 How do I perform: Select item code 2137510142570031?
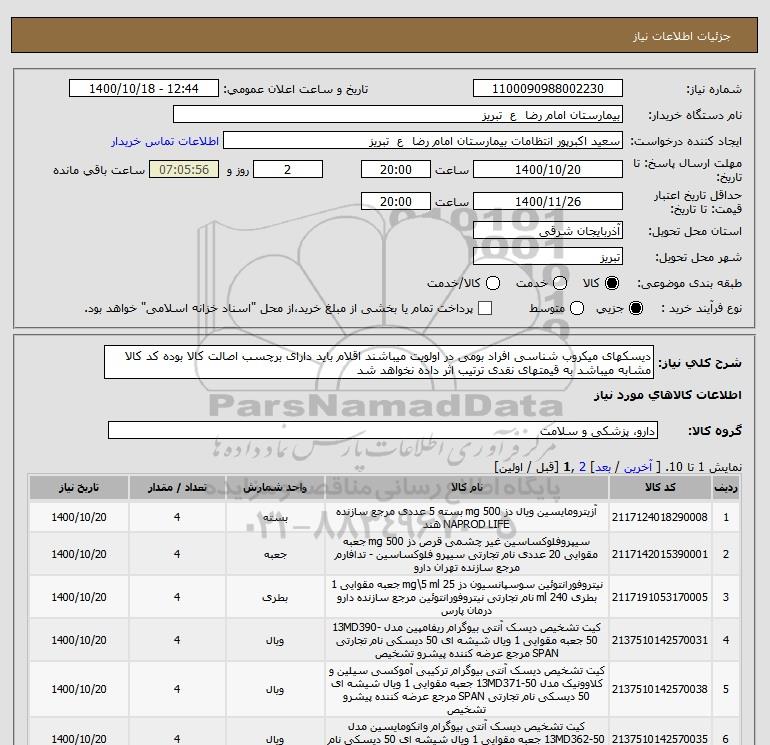pos(660,640)
